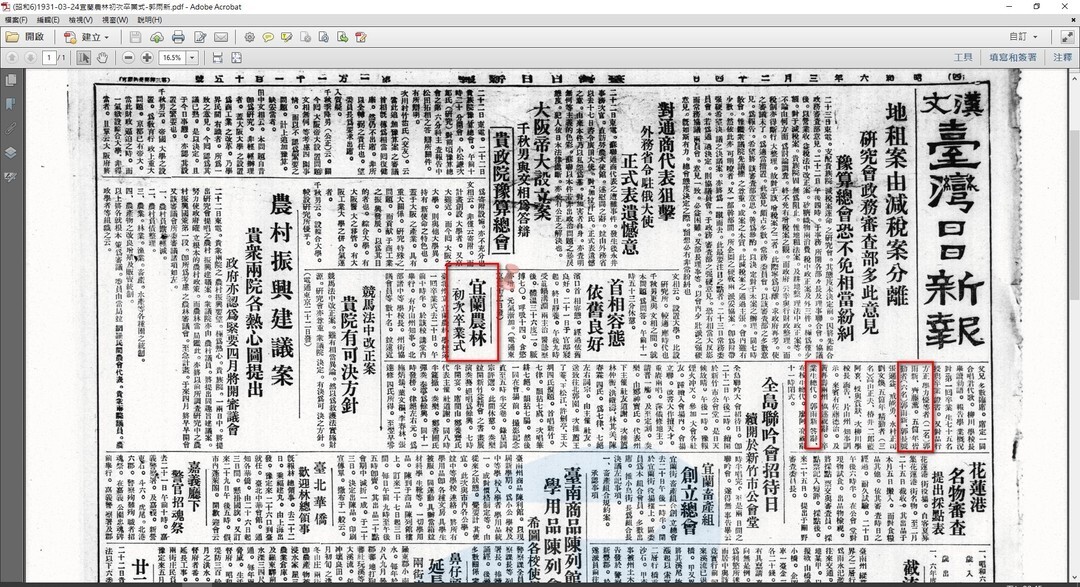Image resolution: width=1080 pixels, height=587 pixels.
Task: Add a sticky note comment
Action: click(268, 37)
